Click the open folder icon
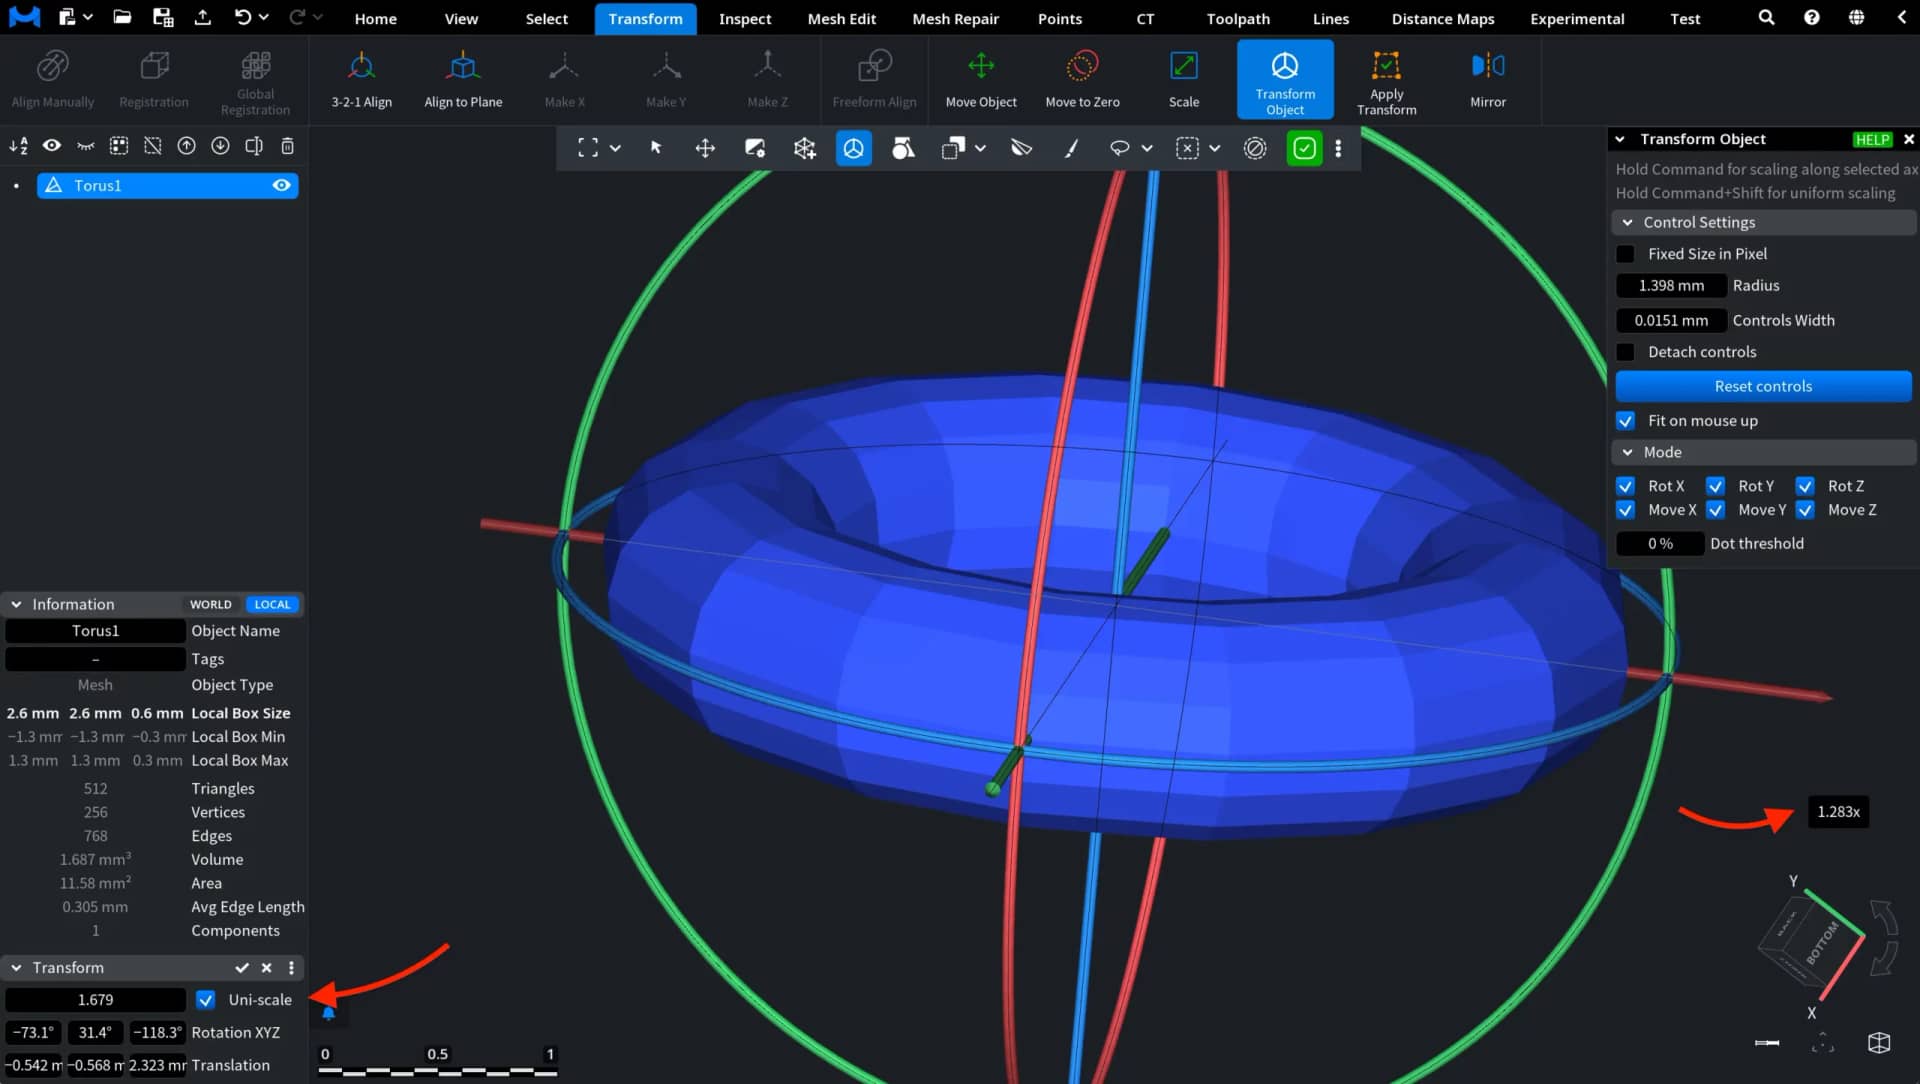The height and width of the screenshot is (1084, 1920). click(x=122, y=17)
